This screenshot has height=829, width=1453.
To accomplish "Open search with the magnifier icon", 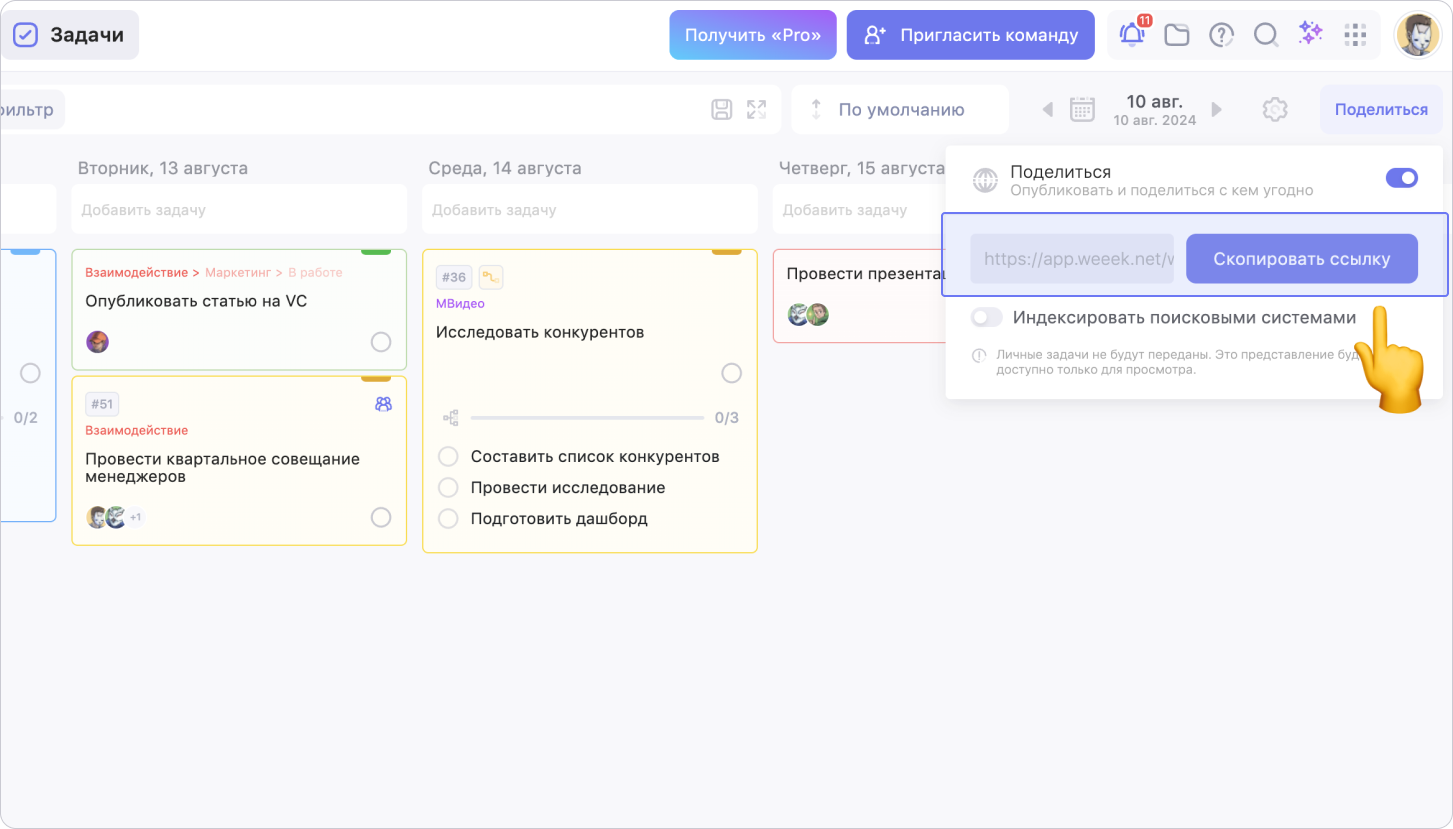I will coord(1266,35).
